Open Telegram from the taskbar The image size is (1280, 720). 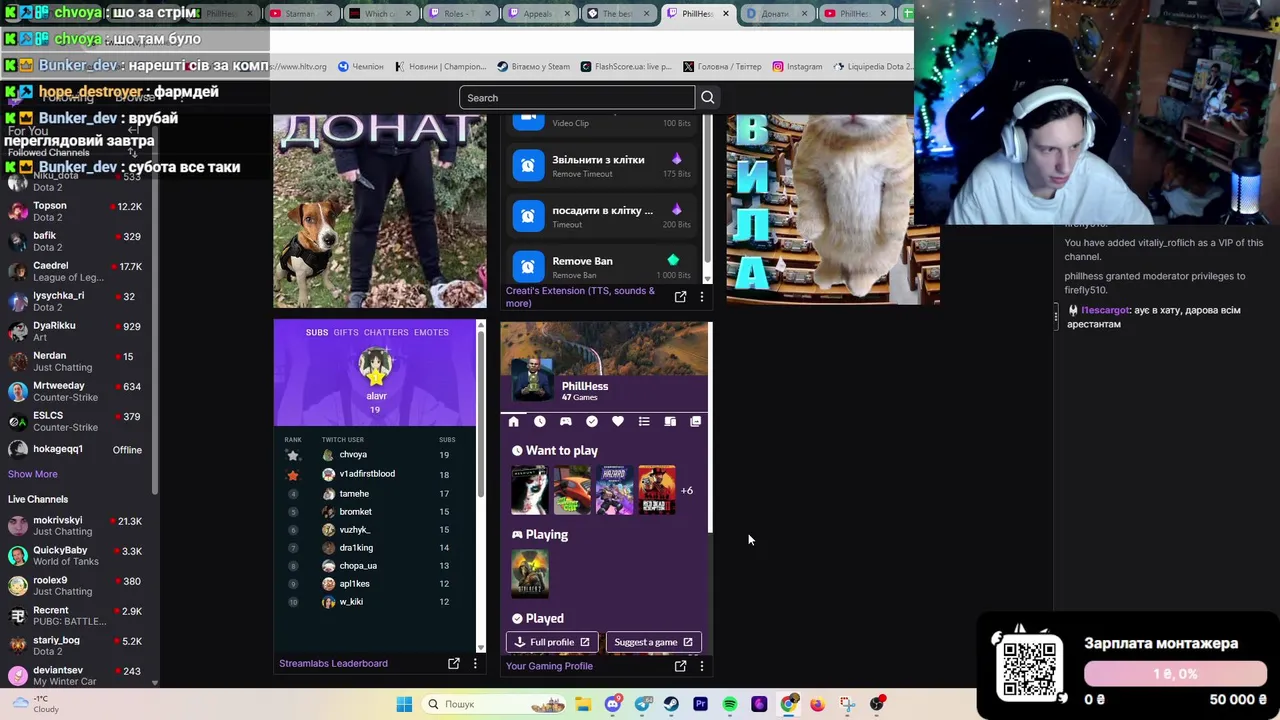click(x=643, y=704)
